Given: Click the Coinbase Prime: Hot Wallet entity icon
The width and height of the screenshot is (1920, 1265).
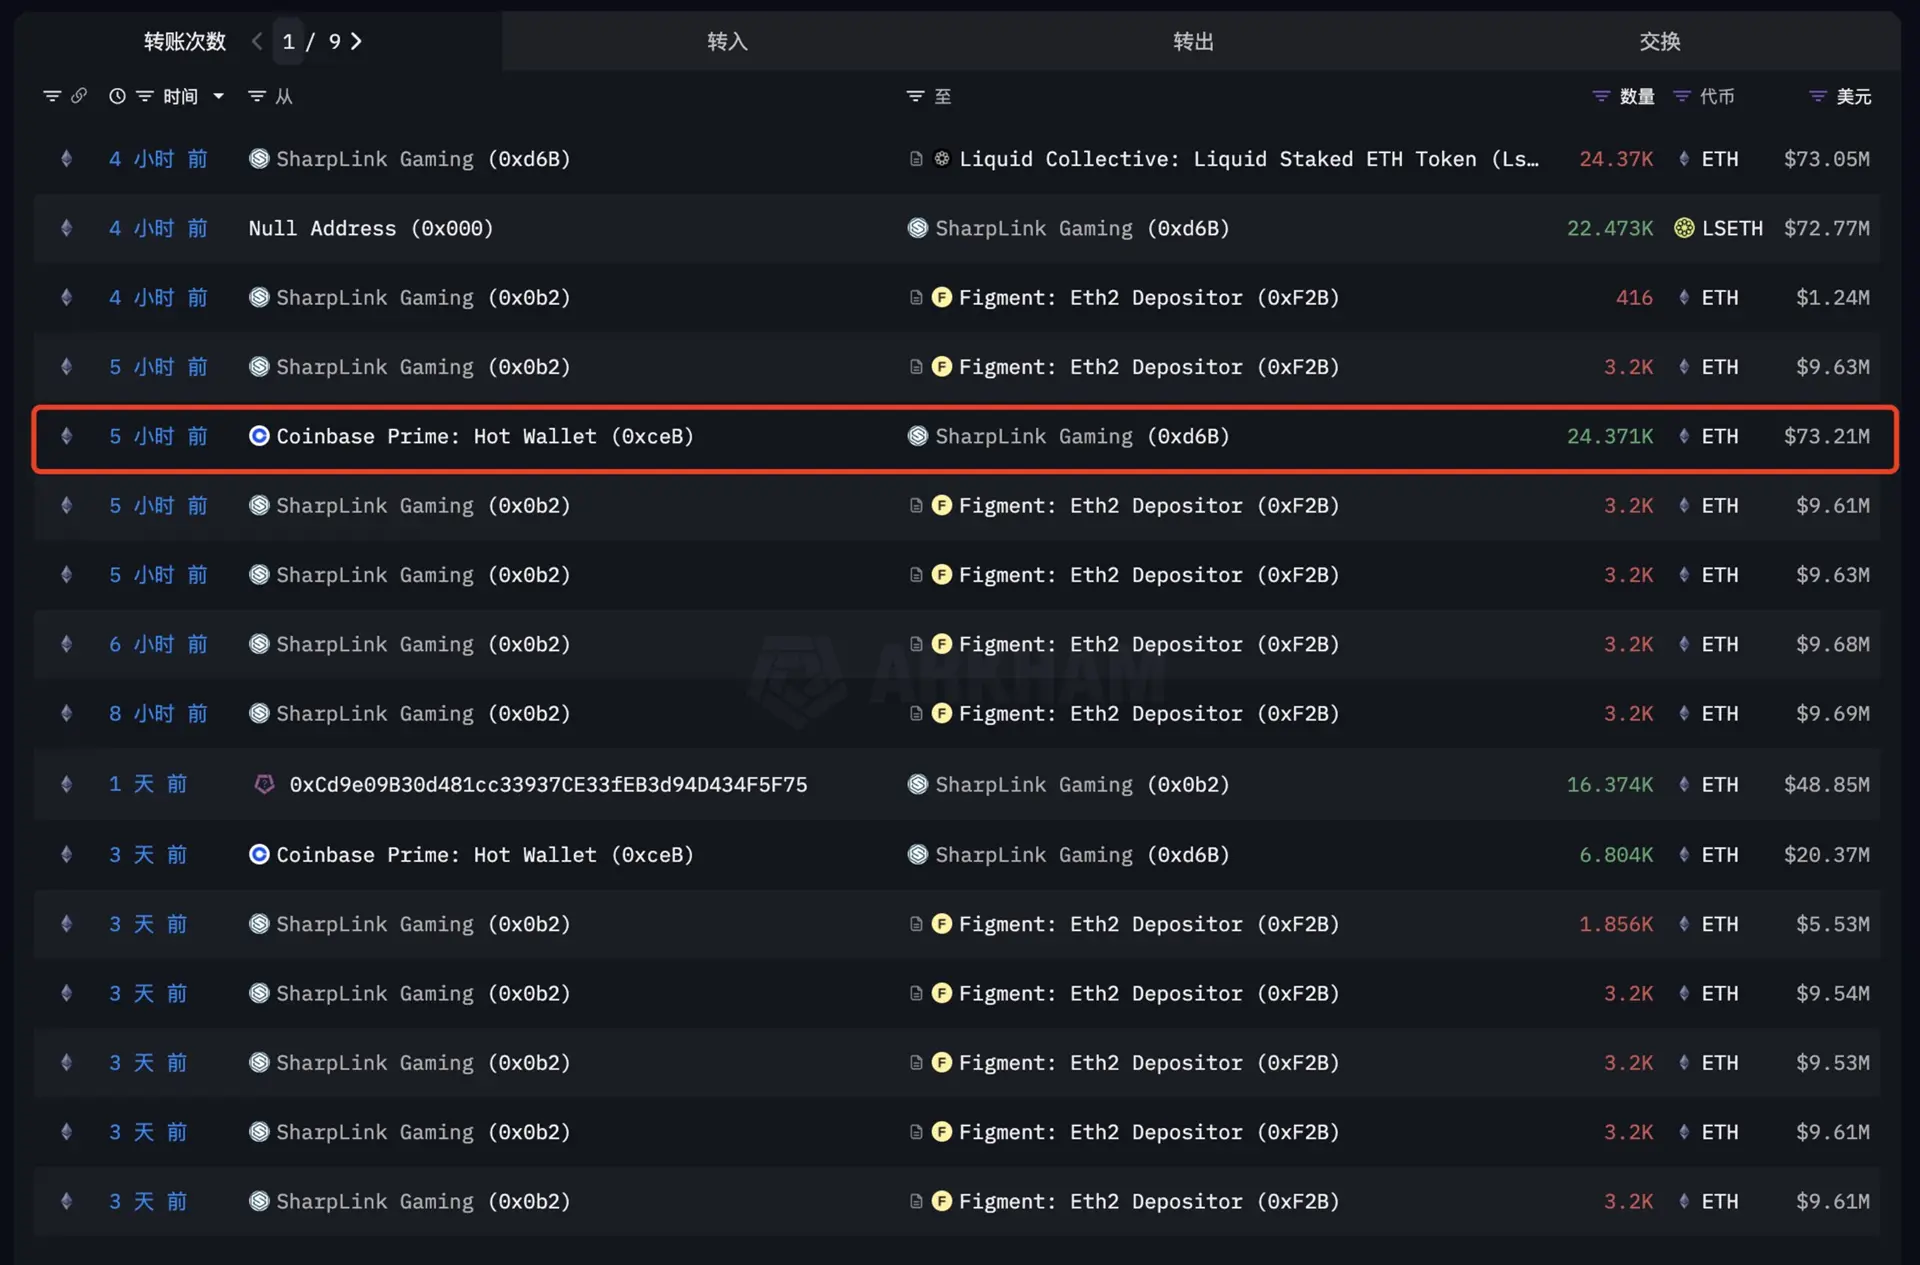Looking at the screenshot, I should pos(259,436).
